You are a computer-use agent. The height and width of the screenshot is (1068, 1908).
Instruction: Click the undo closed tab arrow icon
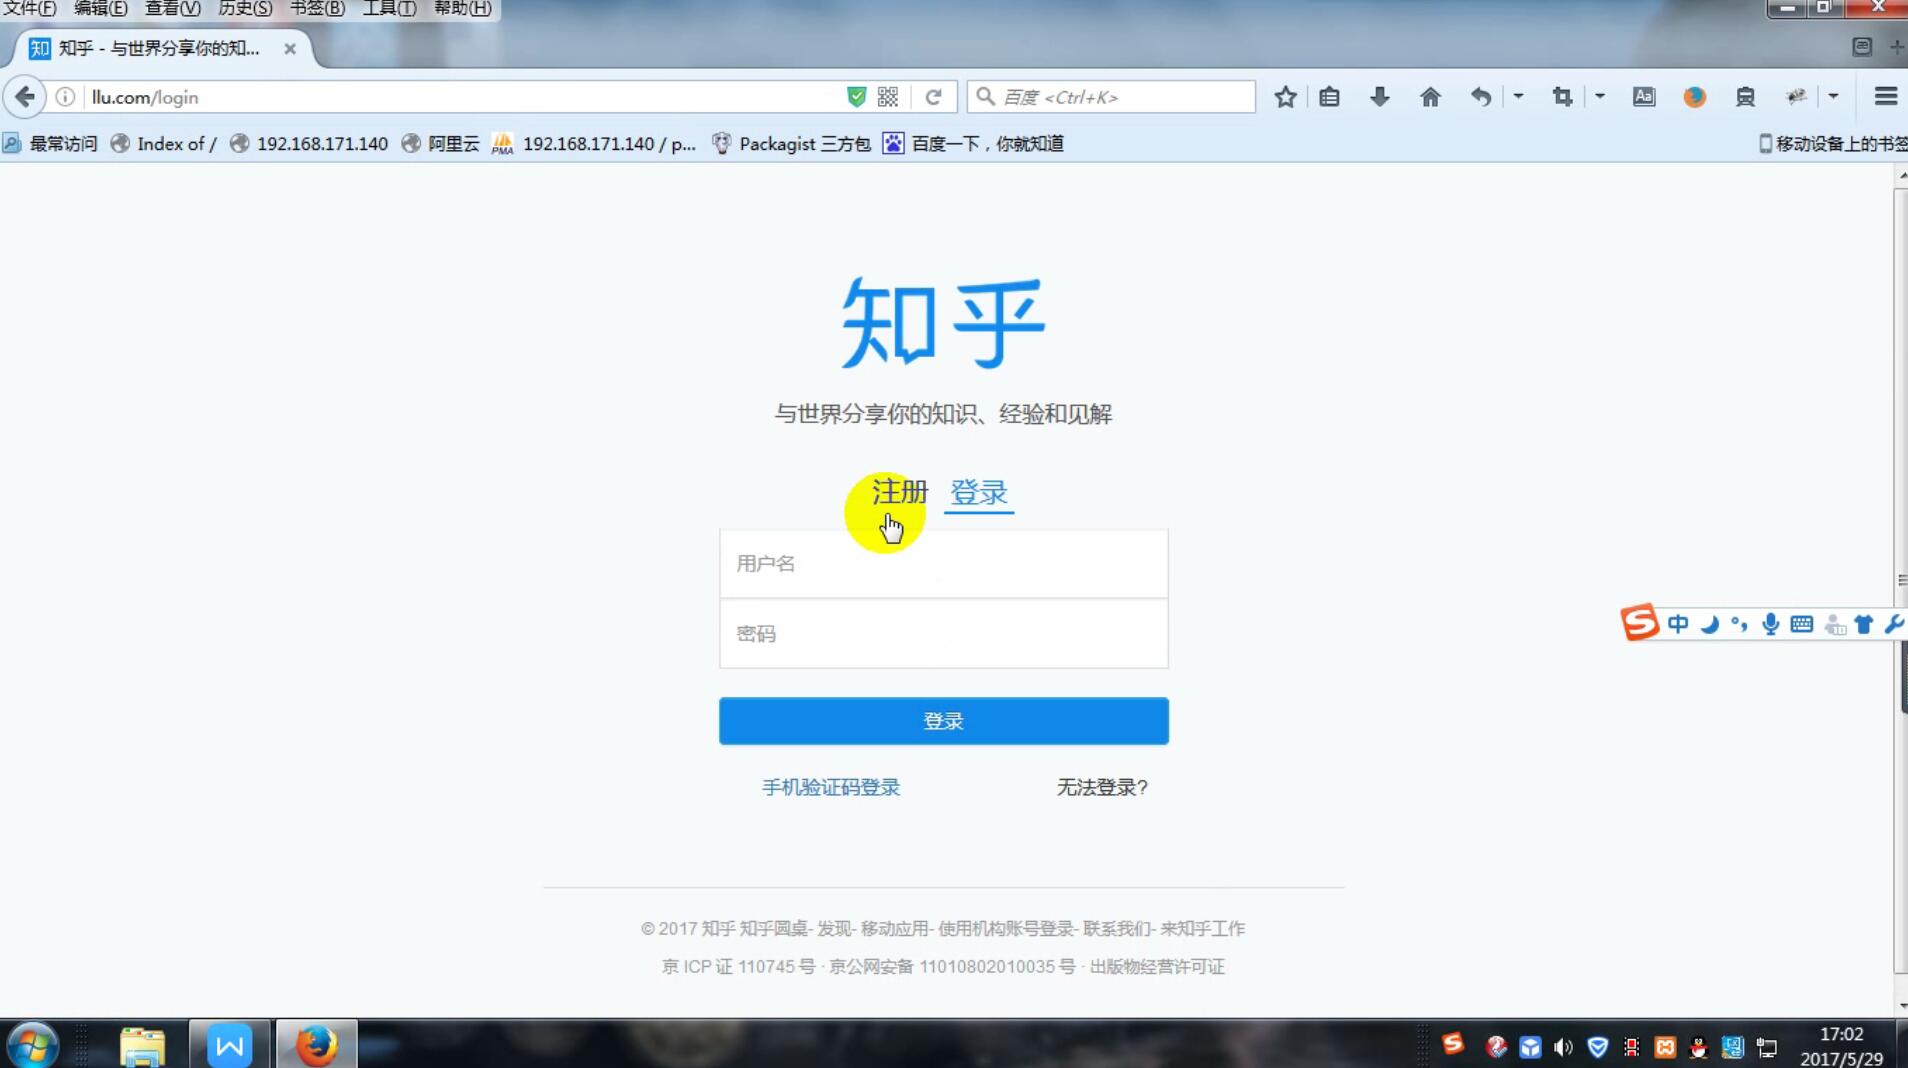pos(1481,97)
